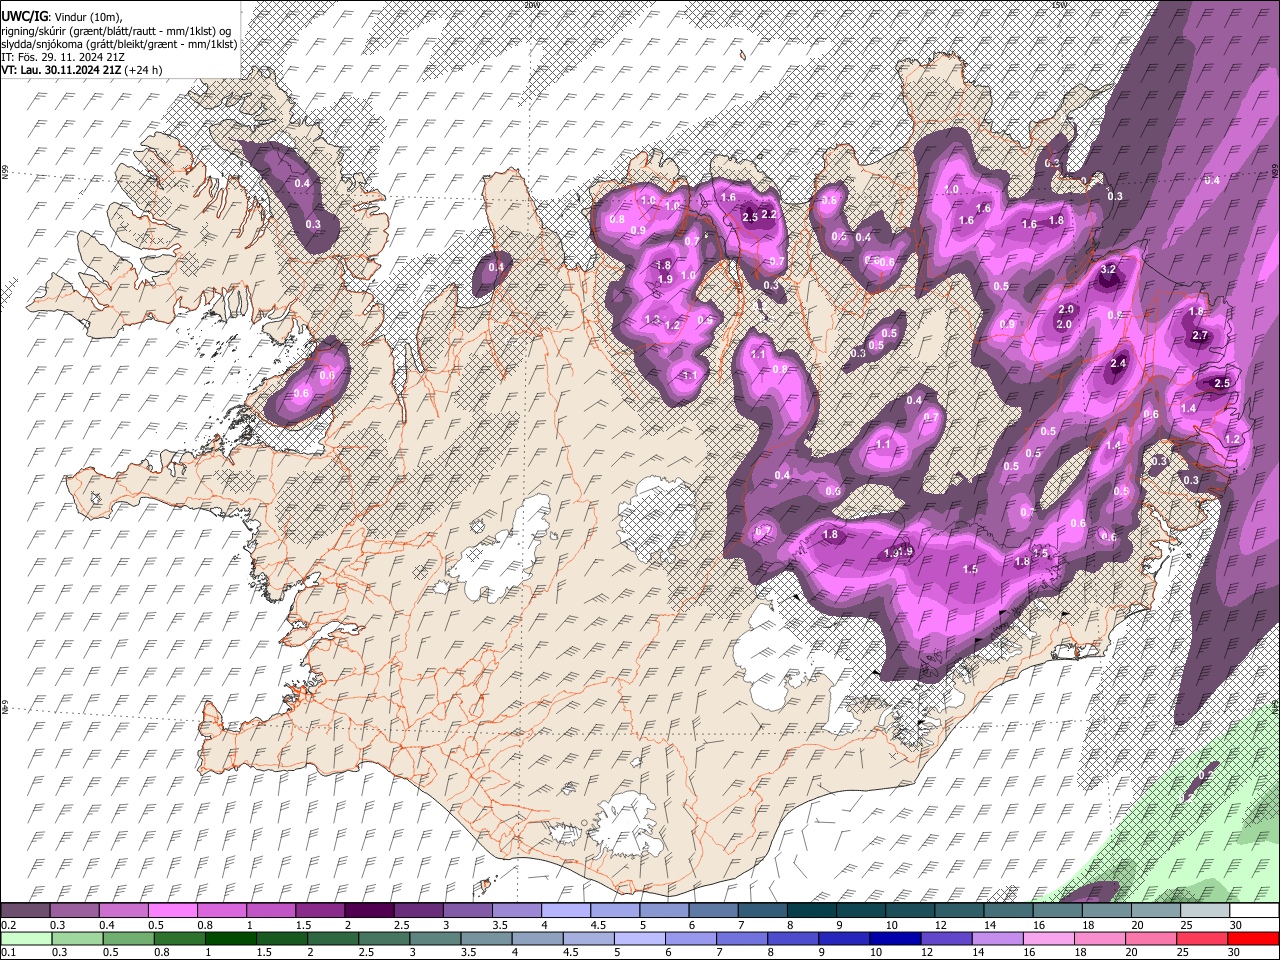1280x960 pixels.
Task: Select lower legend swatch starting at 4
Action: (x=537, y=938)
